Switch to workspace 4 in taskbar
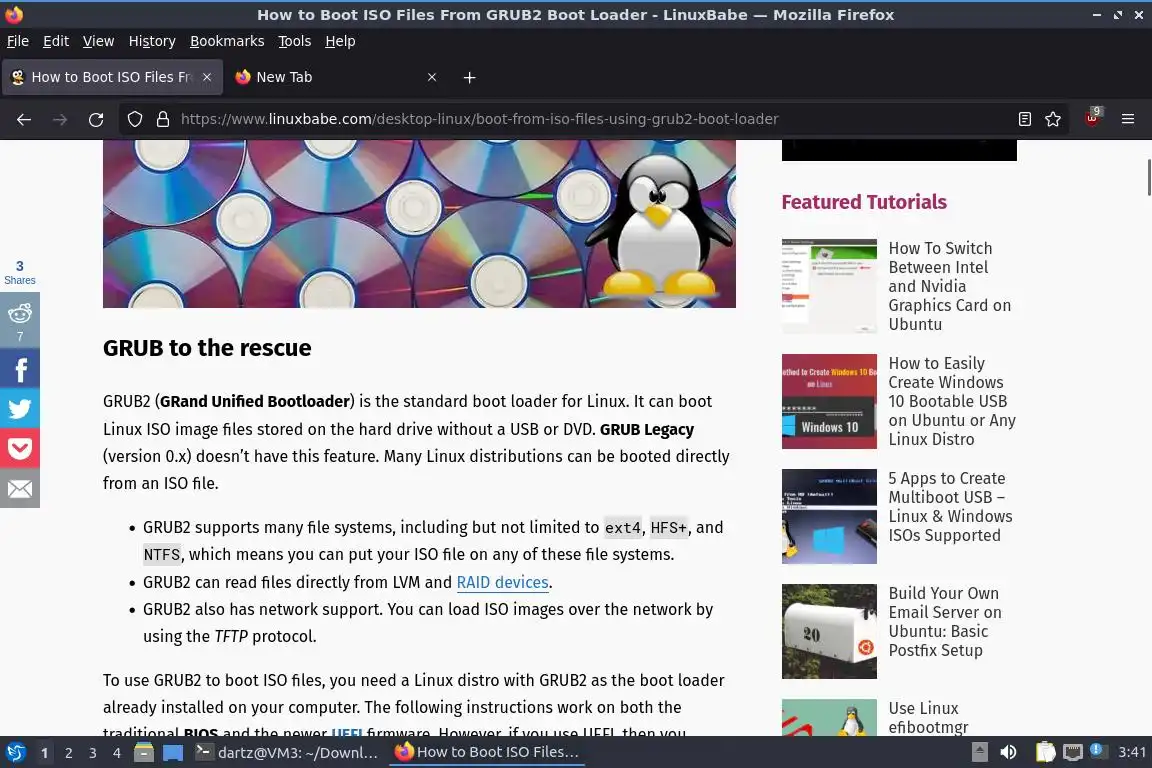1152x768 pixels. click(117, 753)
